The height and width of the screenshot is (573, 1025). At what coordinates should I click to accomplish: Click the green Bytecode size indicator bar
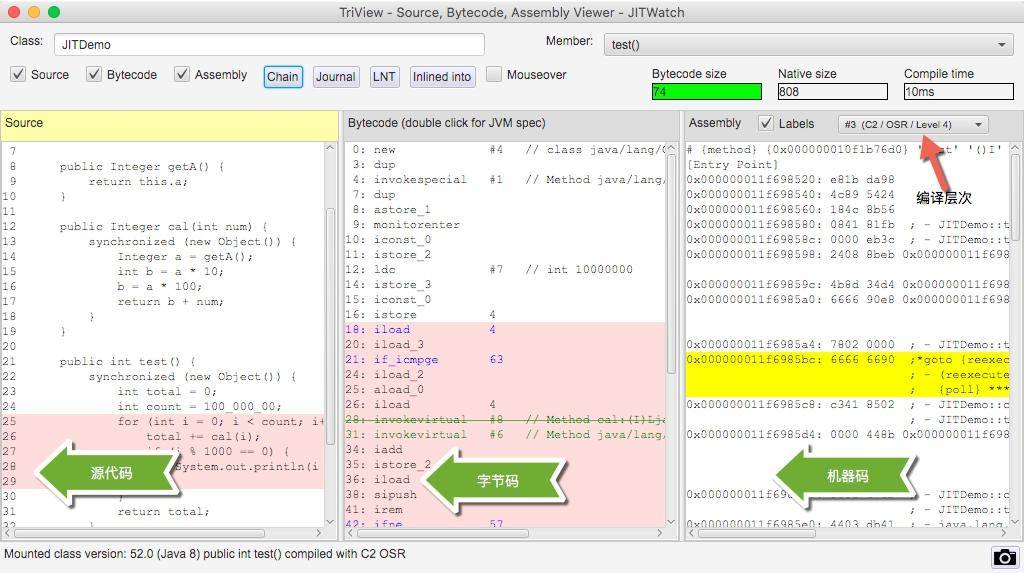(x=706, y=92)
